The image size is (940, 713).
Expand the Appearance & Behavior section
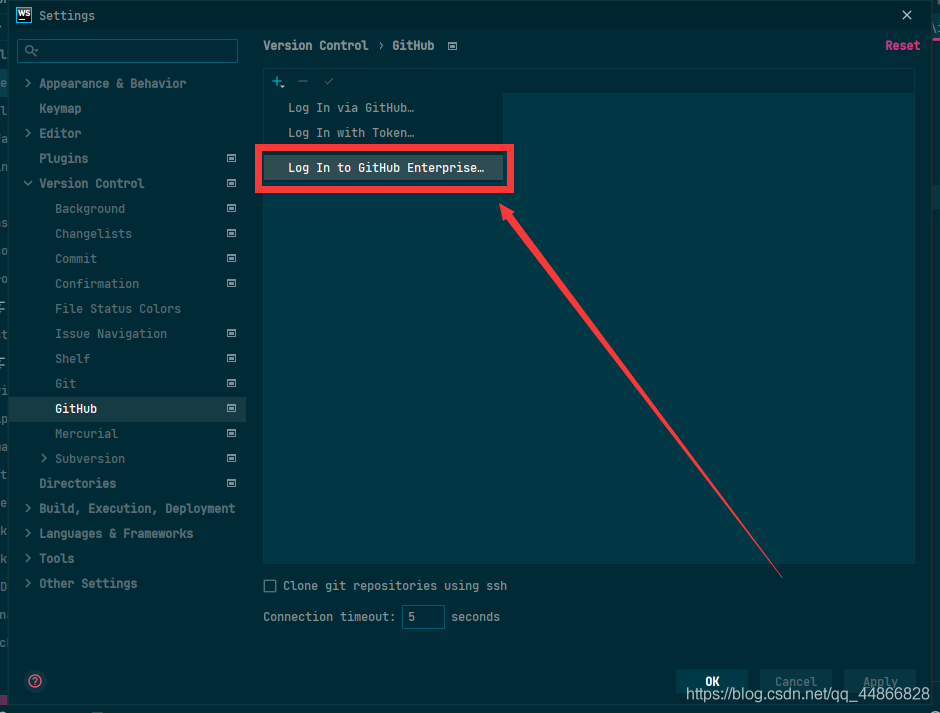point(27,83)
